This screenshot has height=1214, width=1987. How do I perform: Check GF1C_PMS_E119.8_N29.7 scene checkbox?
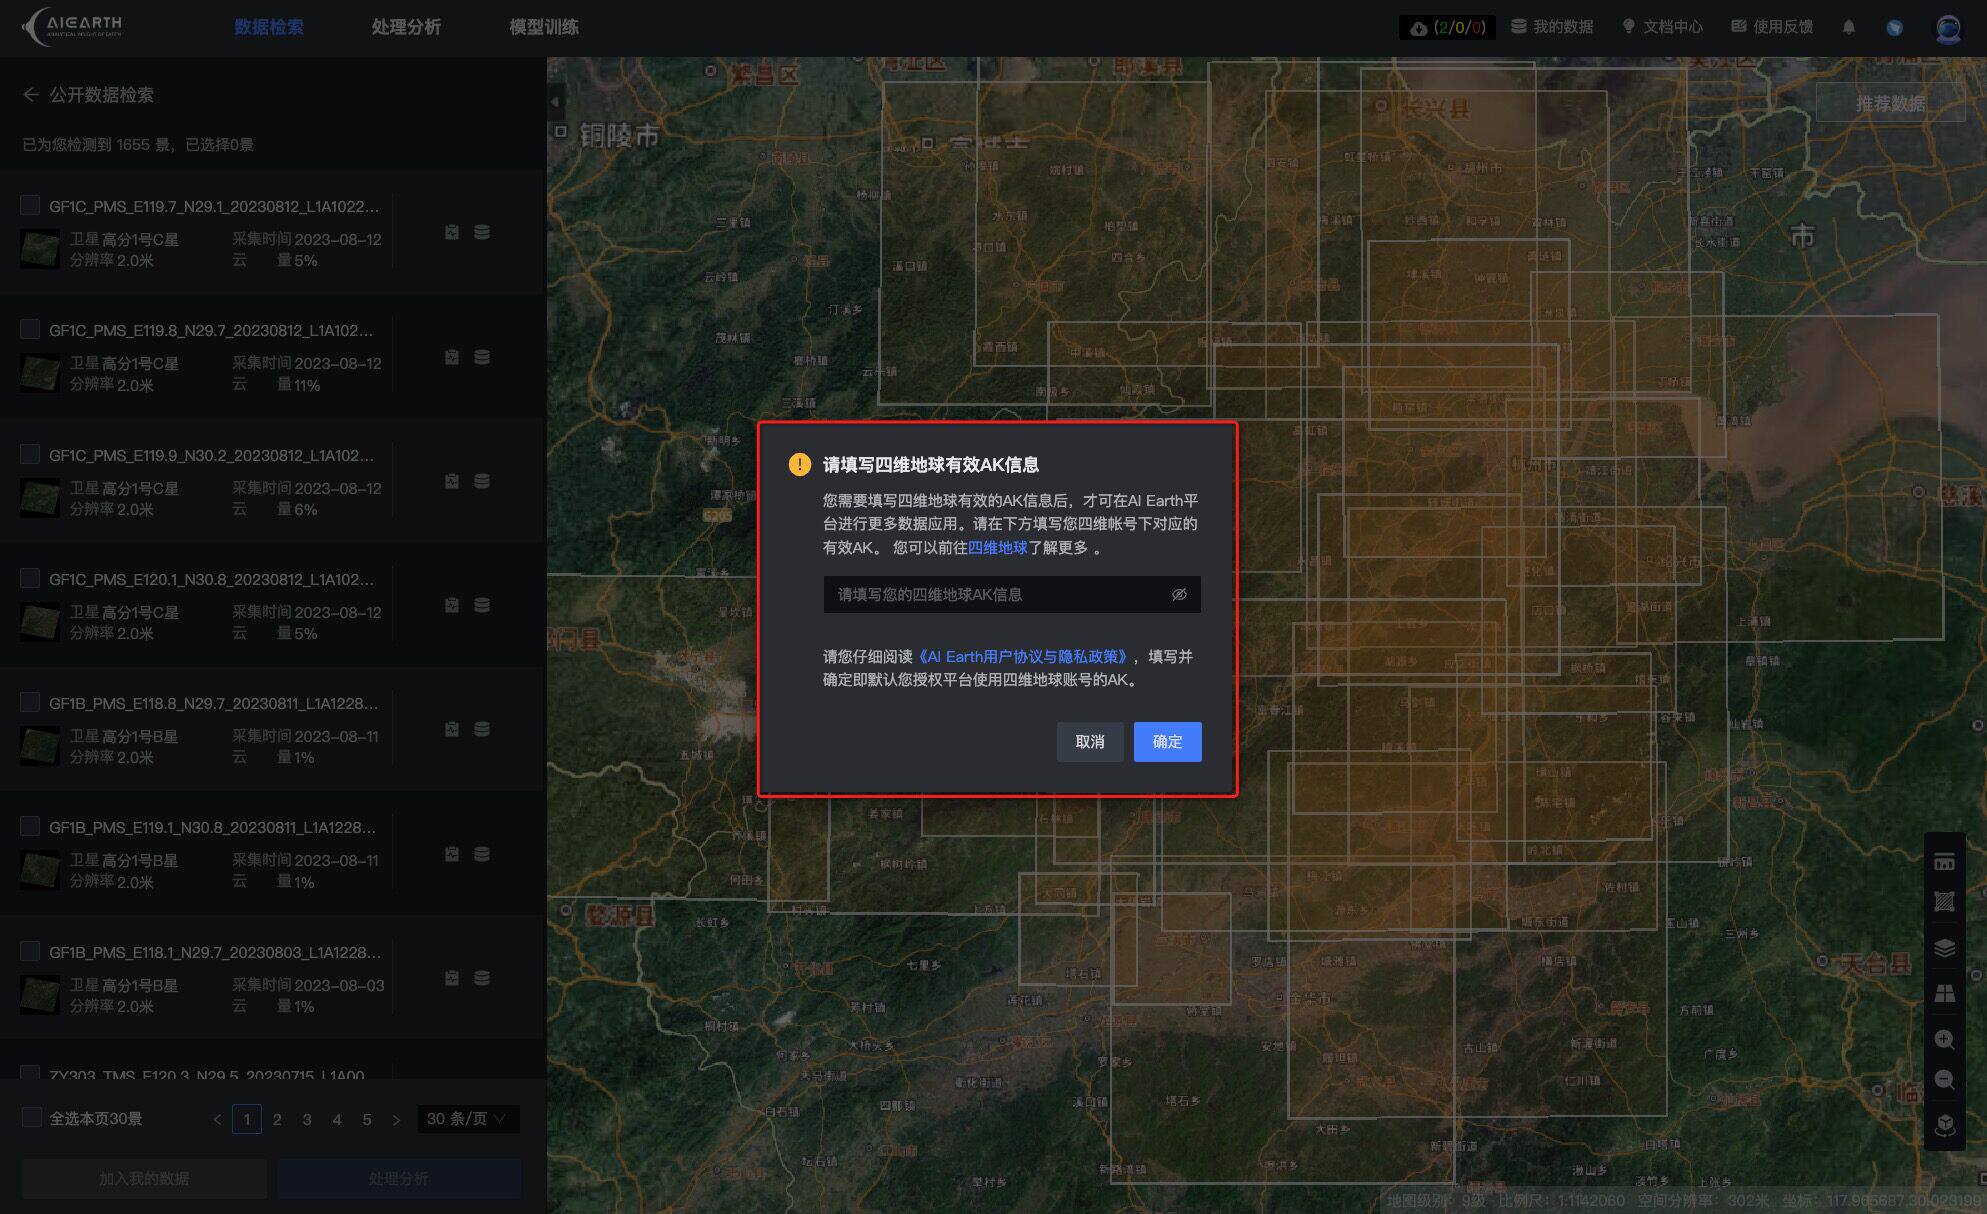[30, 329]
